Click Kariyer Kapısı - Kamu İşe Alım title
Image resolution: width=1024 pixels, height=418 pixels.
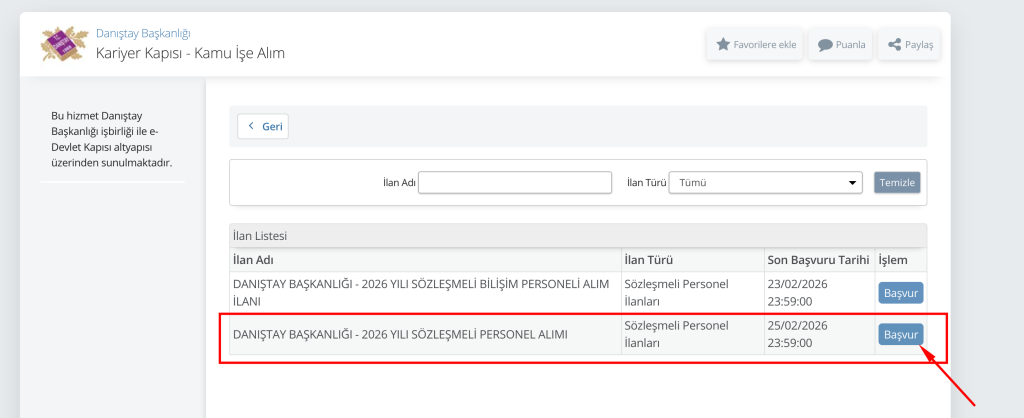coord(190,54)
